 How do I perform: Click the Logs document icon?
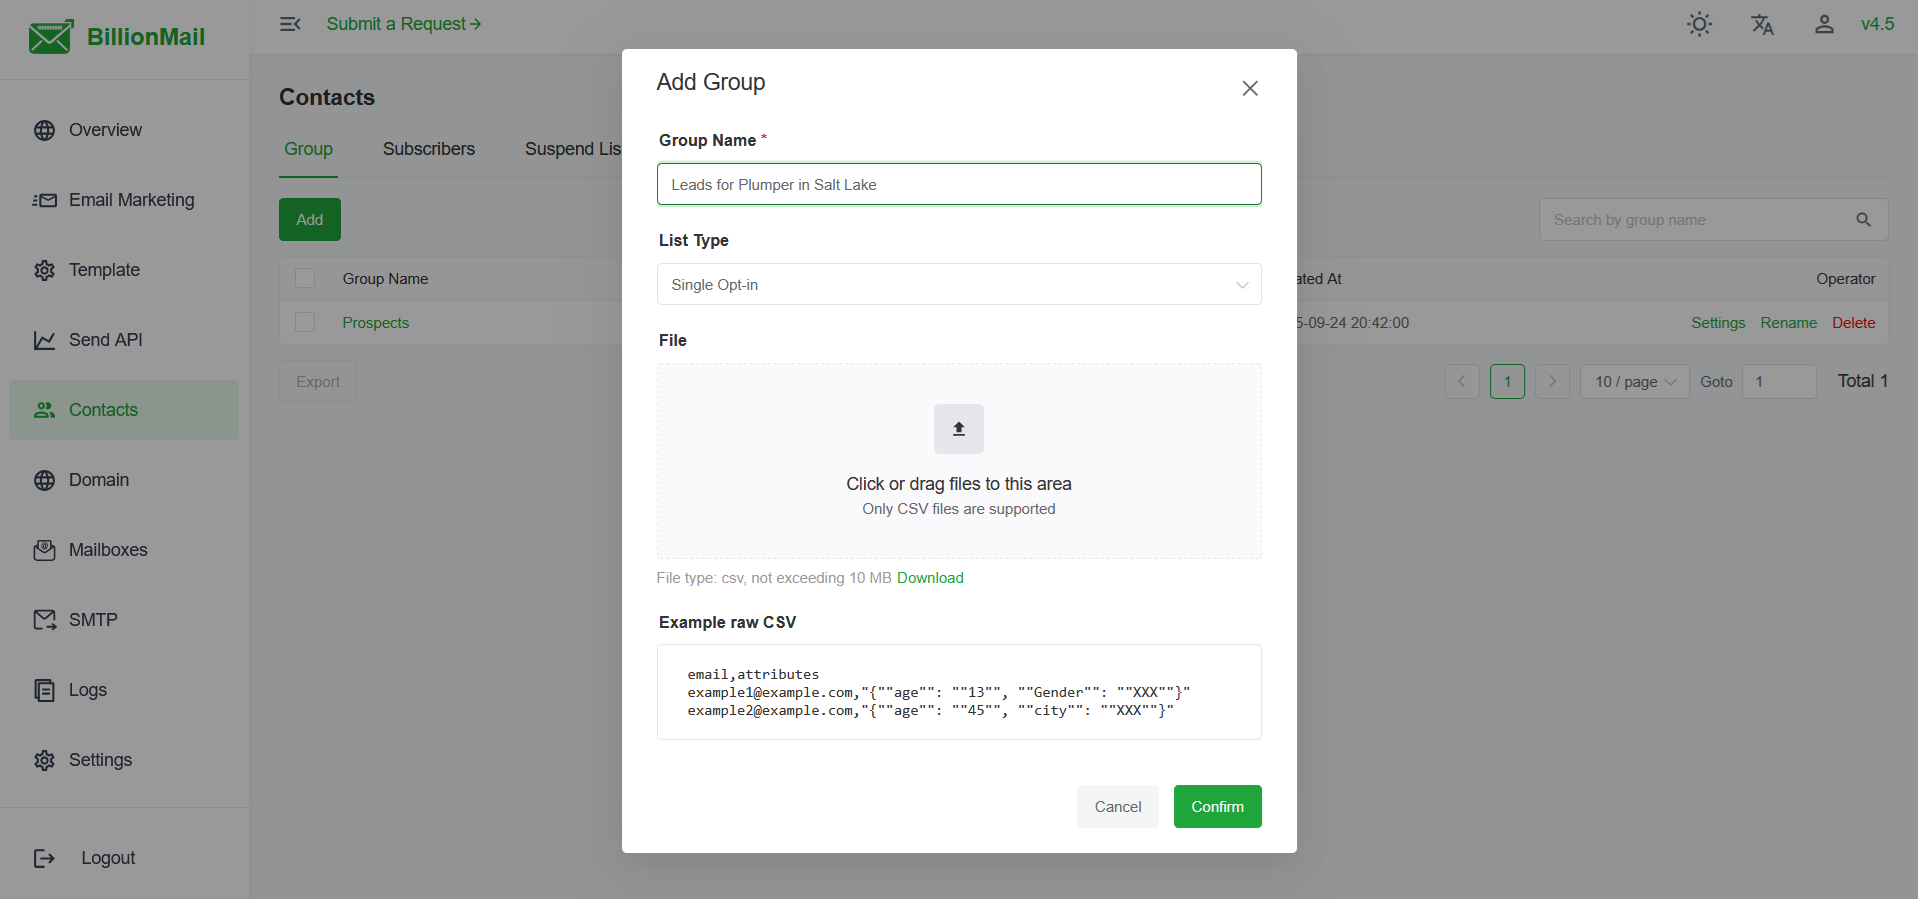tap(44, 690)
